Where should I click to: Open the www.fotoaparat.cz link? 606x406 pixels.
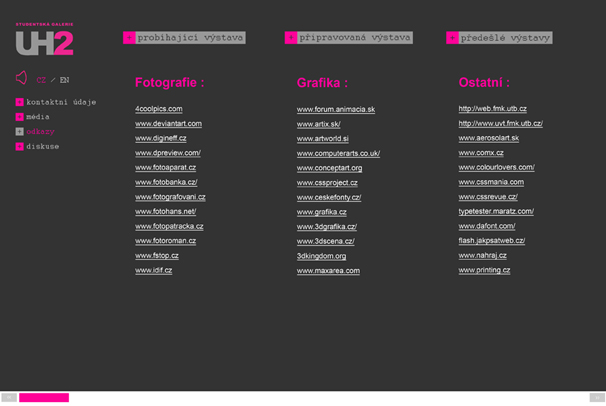165,168
